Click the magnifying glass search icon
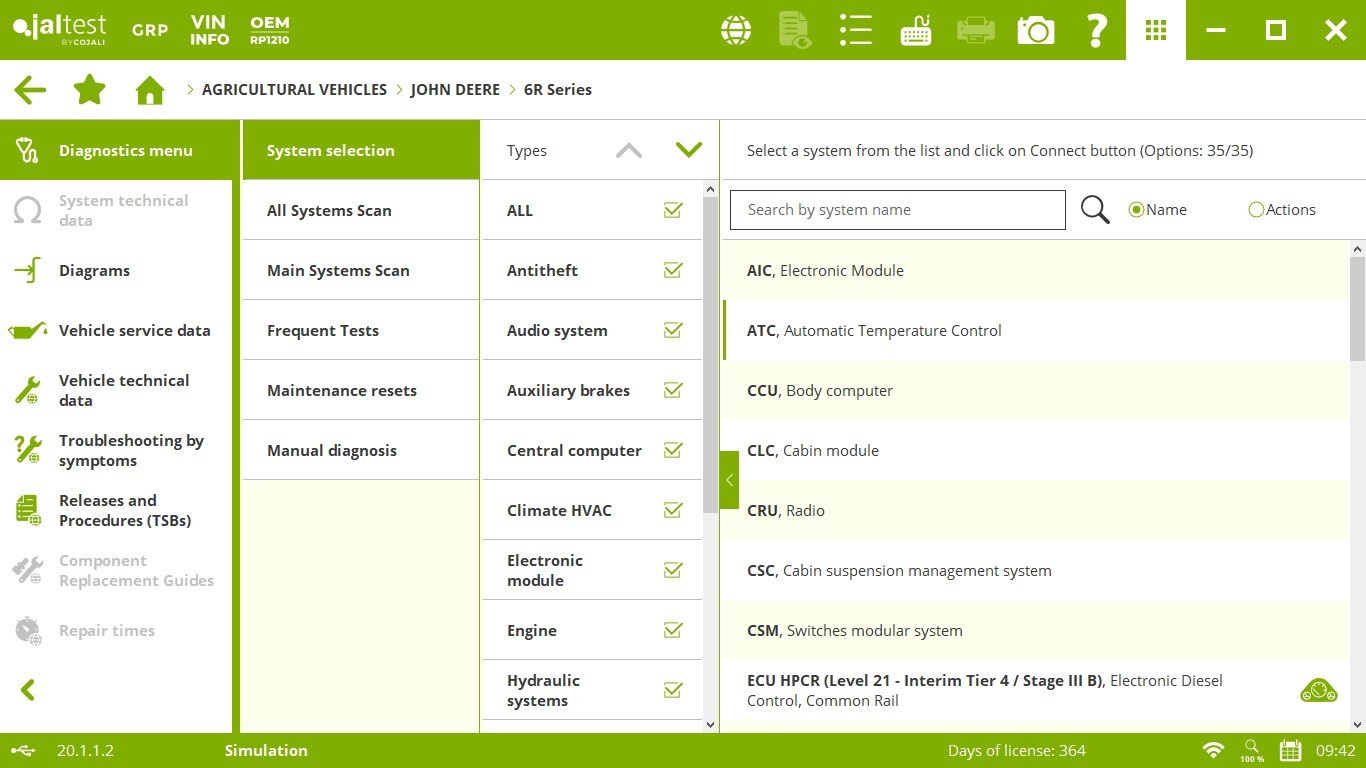Screen dimensions: 1366x768 pos(1095,210)
